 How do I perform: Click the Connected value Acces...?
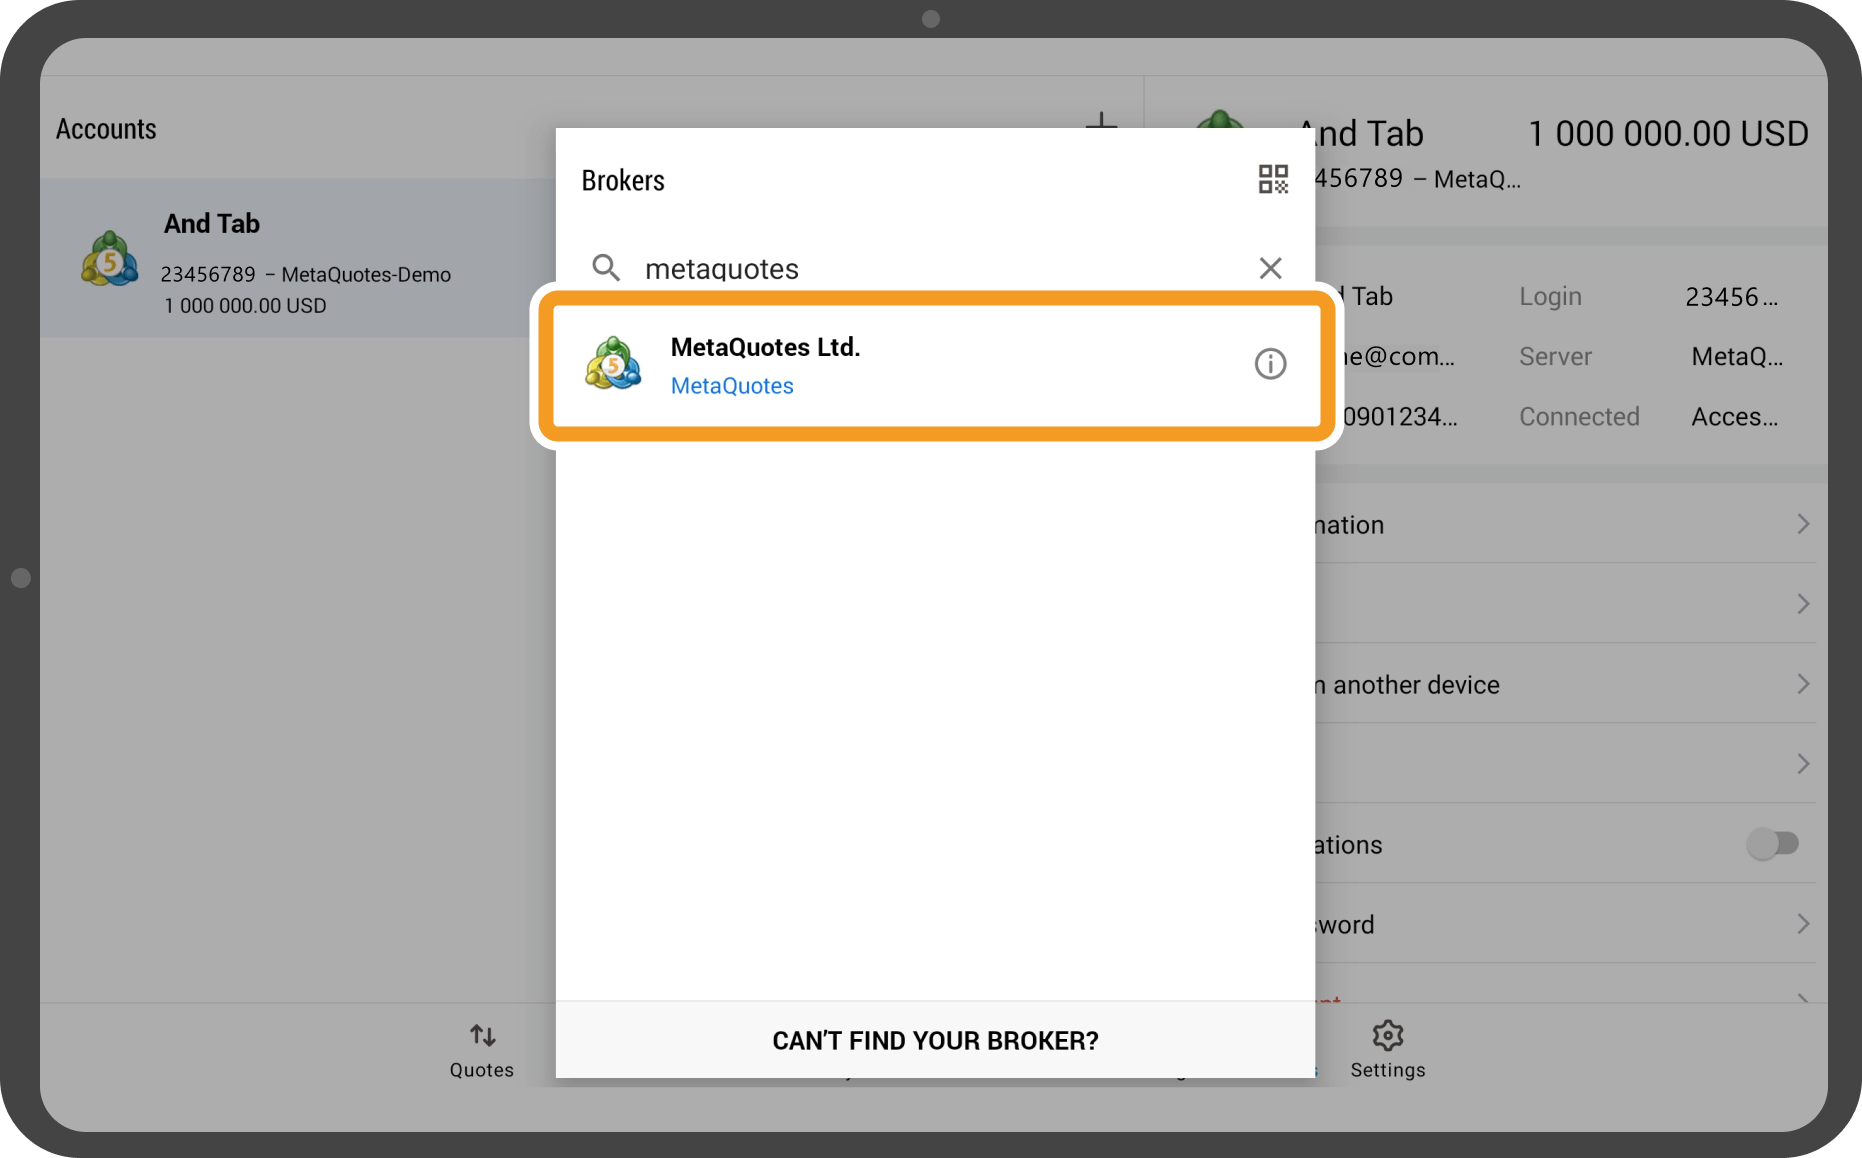[x=1735, y=417]
